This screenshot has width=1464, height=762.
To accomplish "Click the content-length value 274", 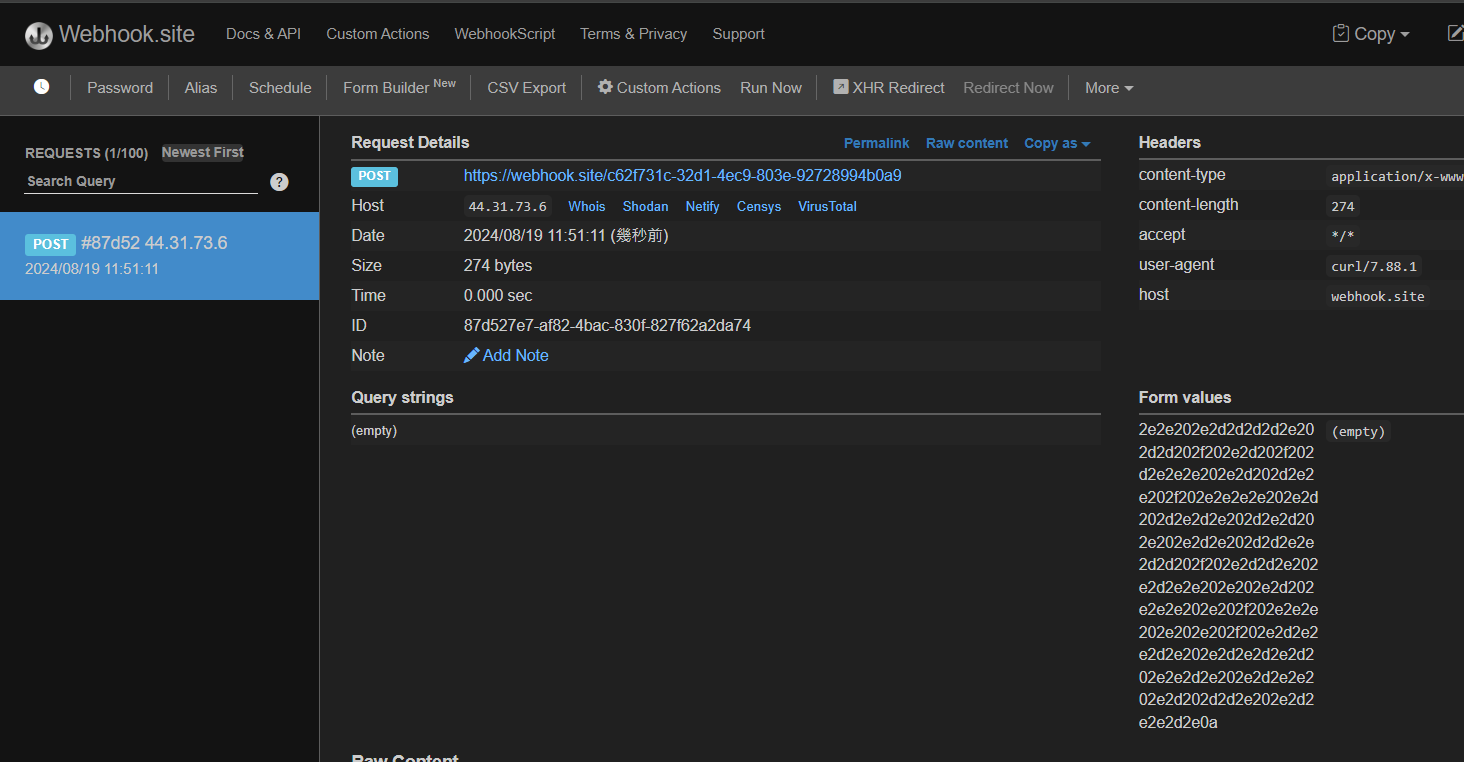I will tap(1343, 206).
